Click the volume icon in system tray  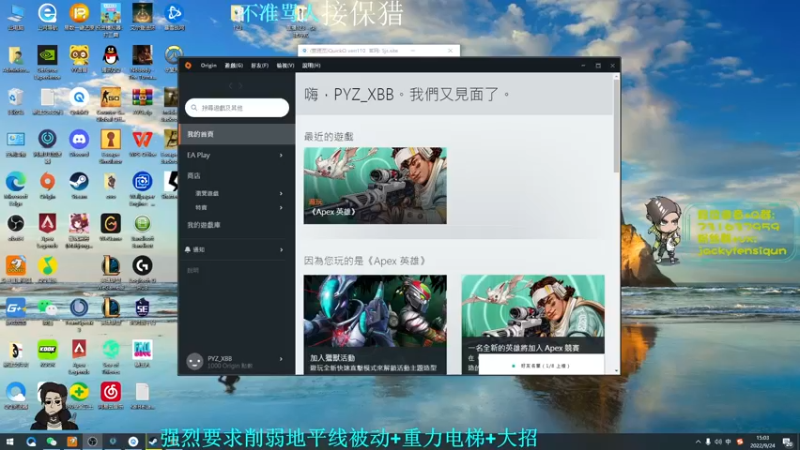718,442
